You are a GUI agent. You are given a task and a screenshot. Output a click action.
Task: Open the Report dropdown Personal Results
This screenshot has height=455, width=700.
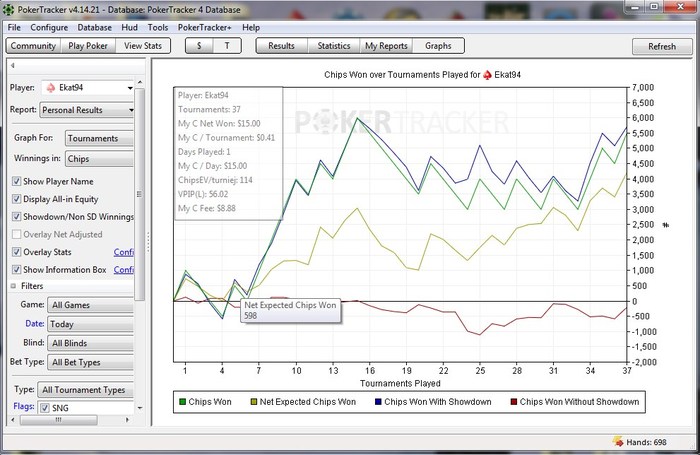coord(87,110)
